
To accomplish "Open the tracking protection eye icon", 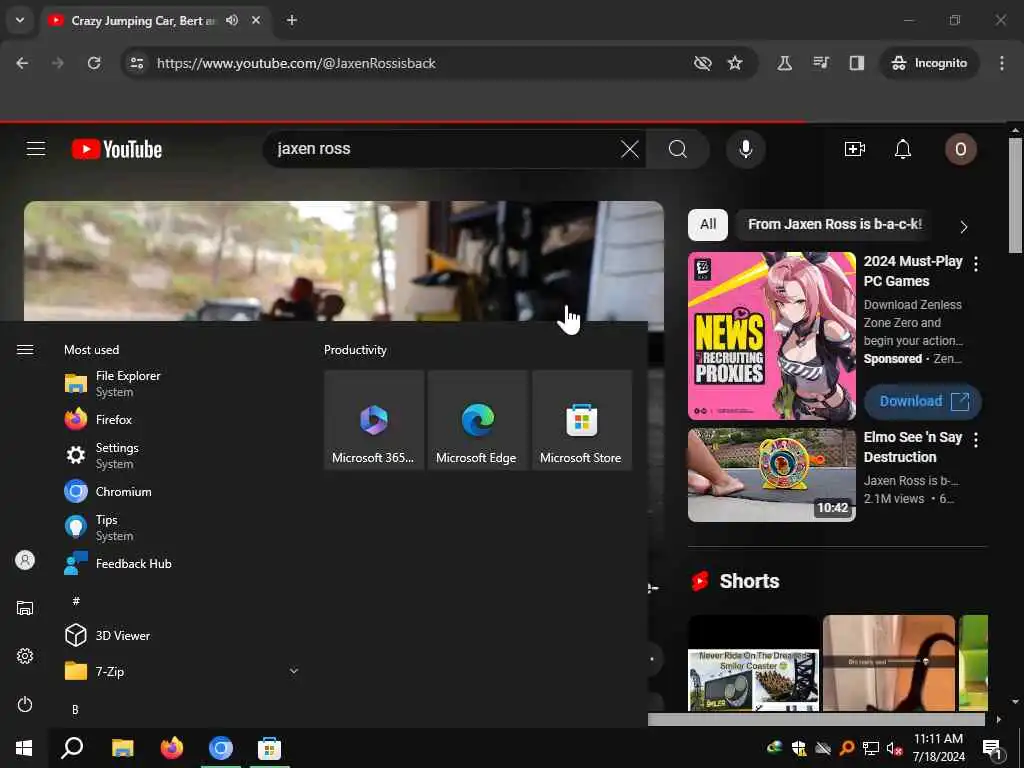I will (703, 63).
